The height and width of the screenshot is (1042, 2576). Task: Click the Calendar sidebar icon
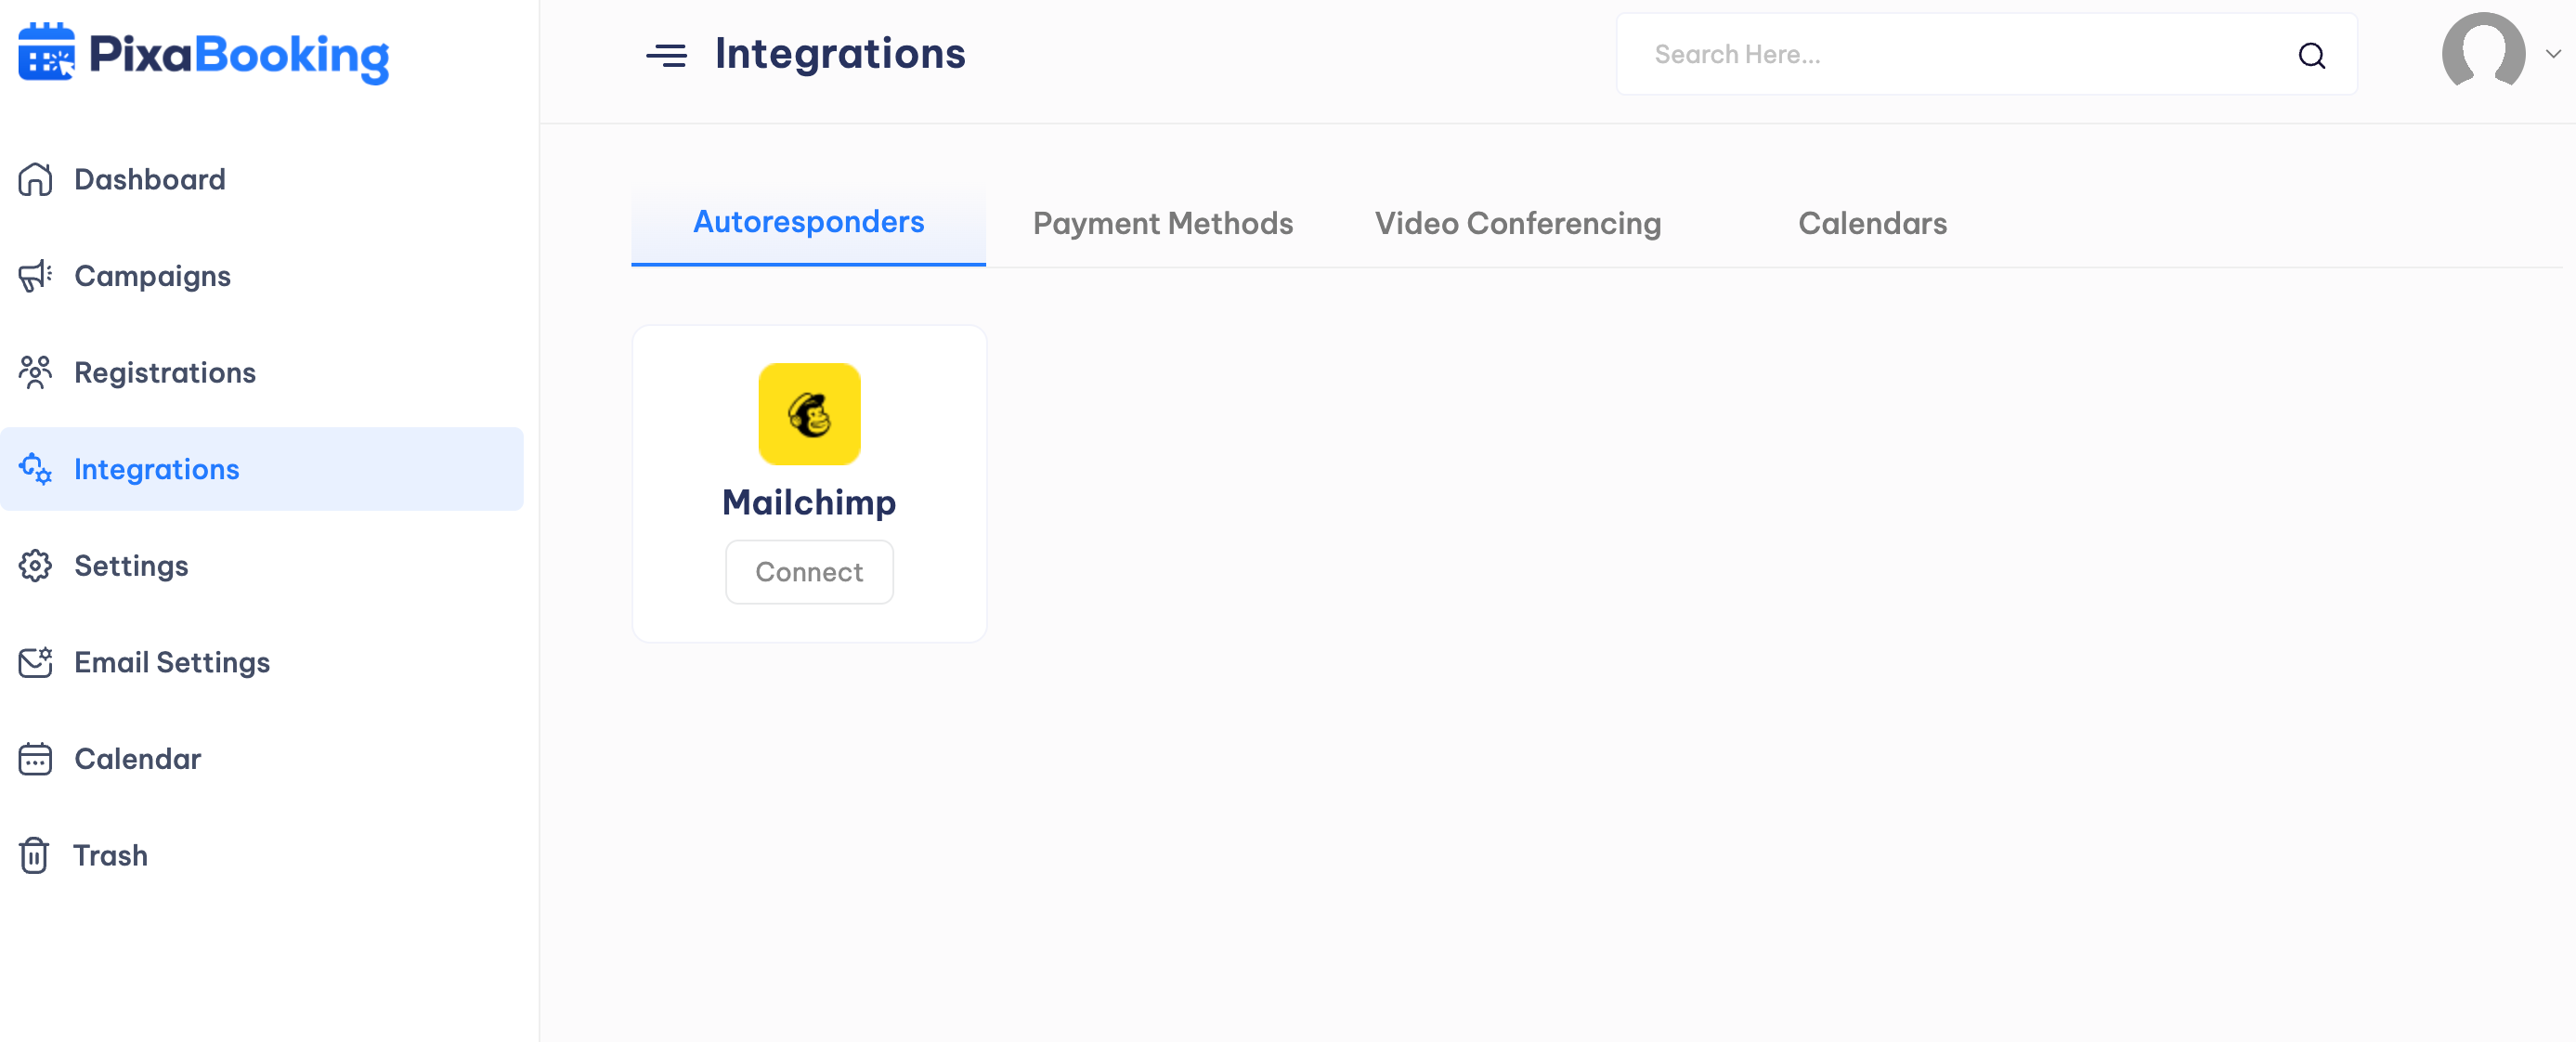pos(35,759)
